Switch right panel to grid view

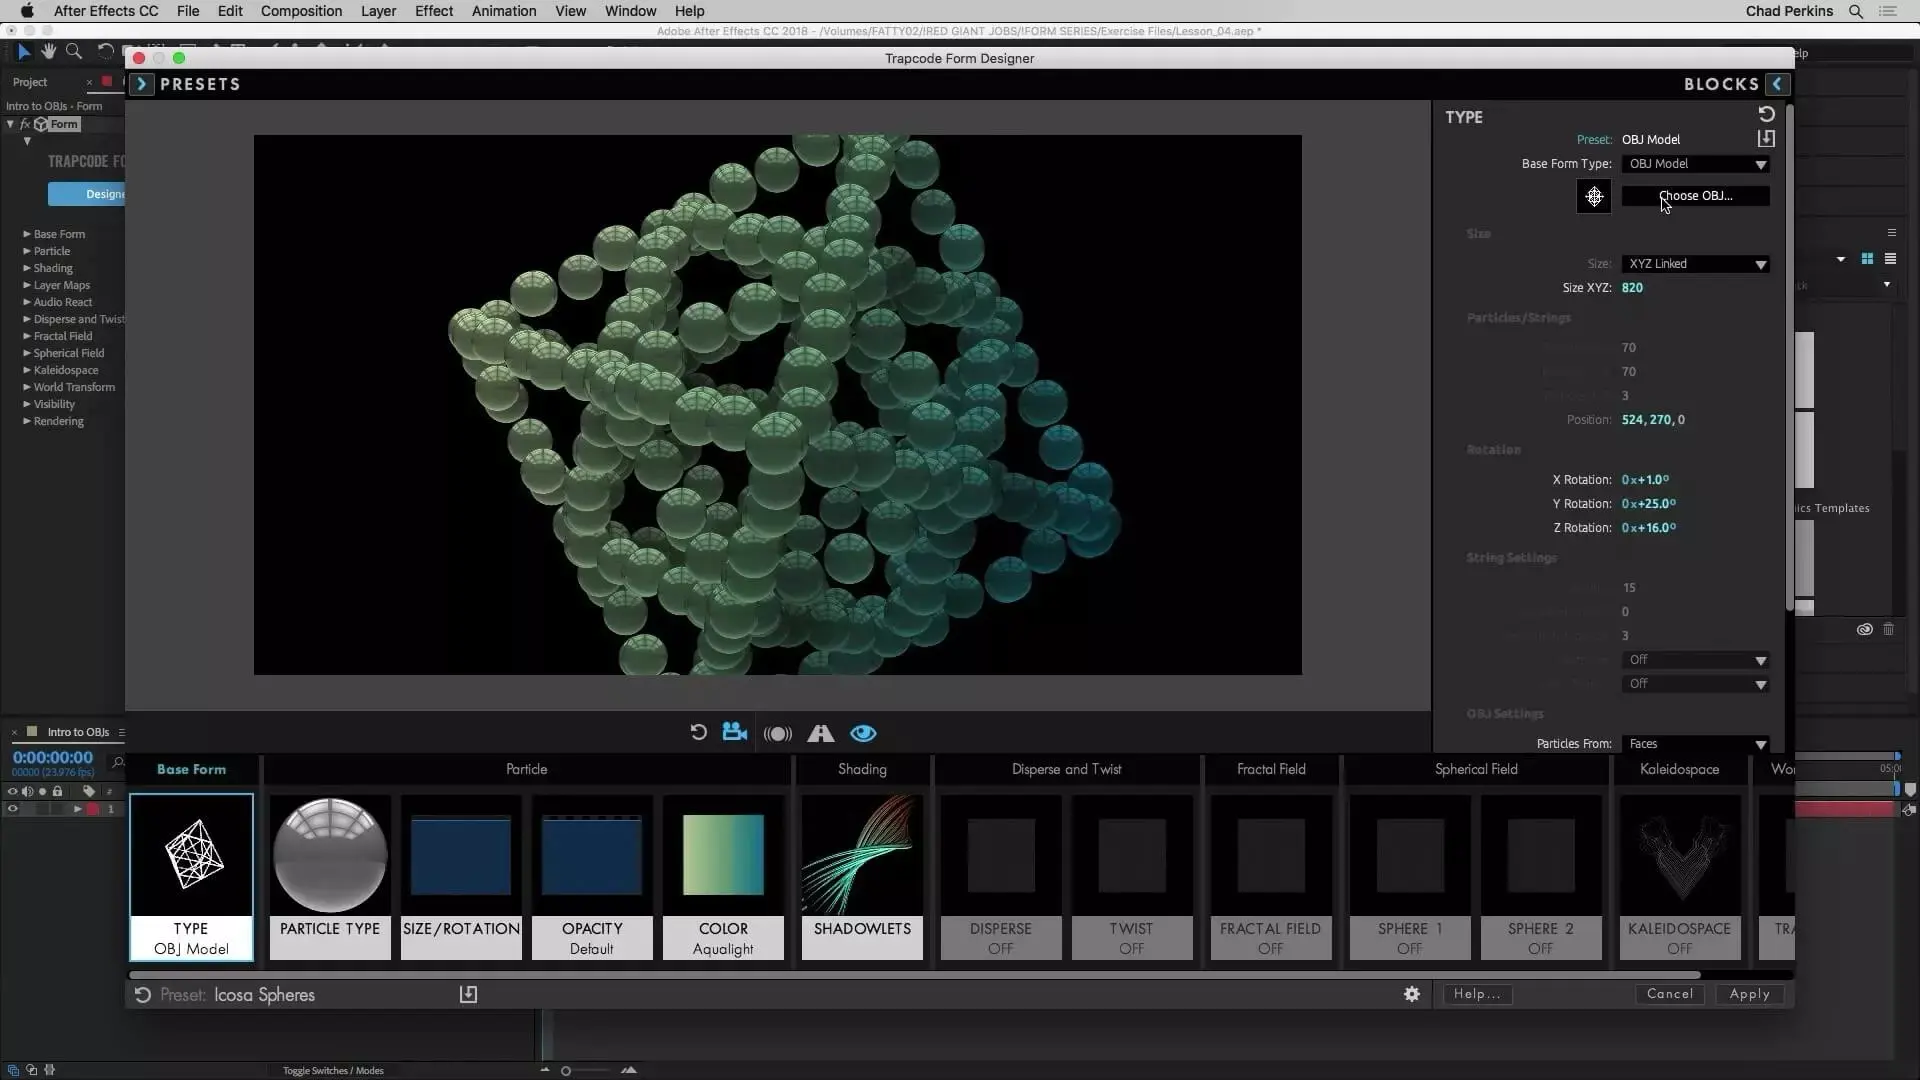tap(1867, 259)
